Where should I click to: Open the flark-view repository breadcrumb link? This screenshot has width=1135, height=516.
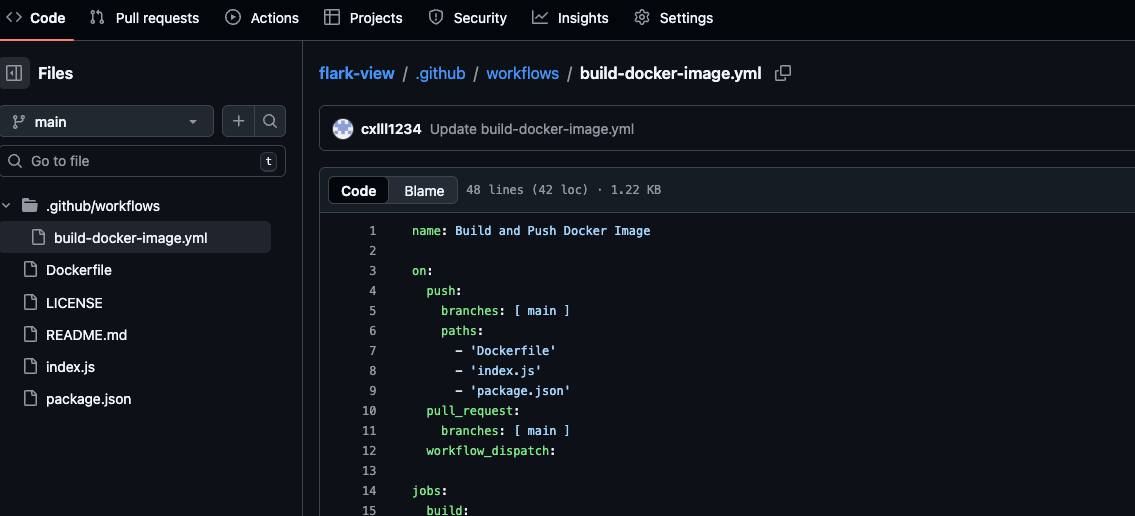[356, 74]
